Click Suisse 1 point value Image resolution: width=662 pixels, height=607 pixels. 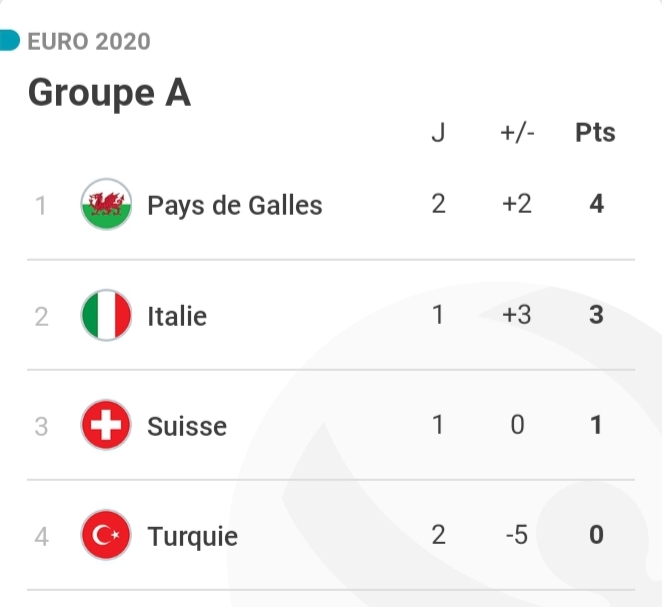click(x=596, y=426)
